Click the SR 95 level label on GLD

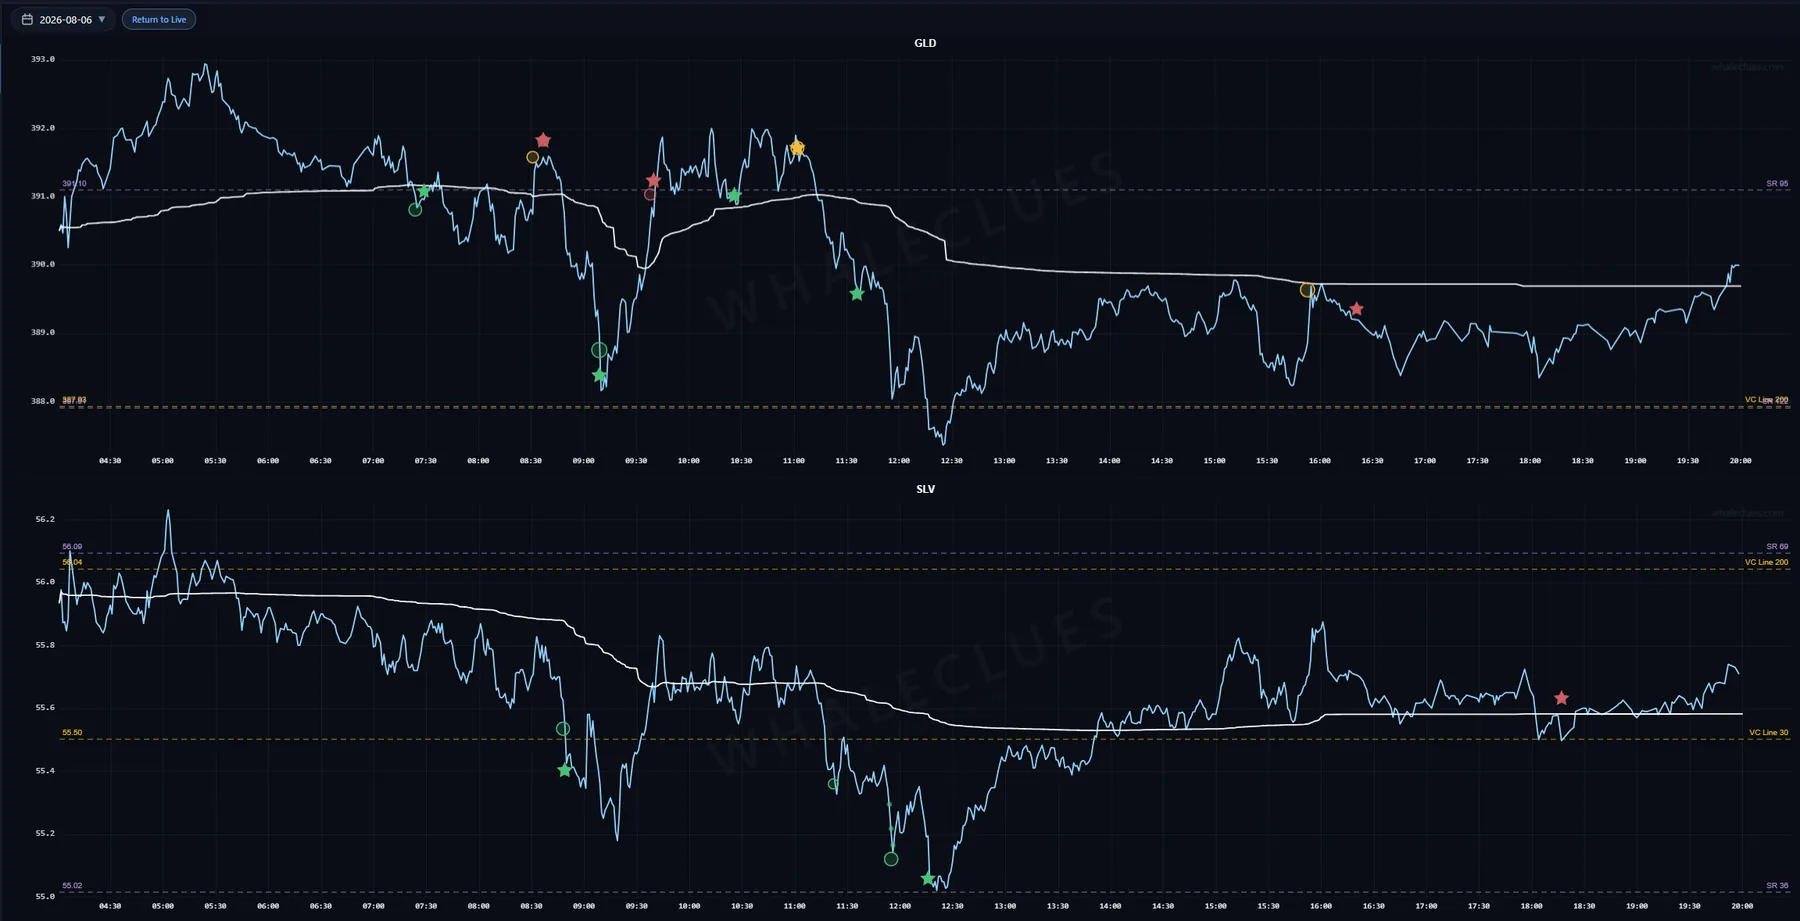point(1776,184)
